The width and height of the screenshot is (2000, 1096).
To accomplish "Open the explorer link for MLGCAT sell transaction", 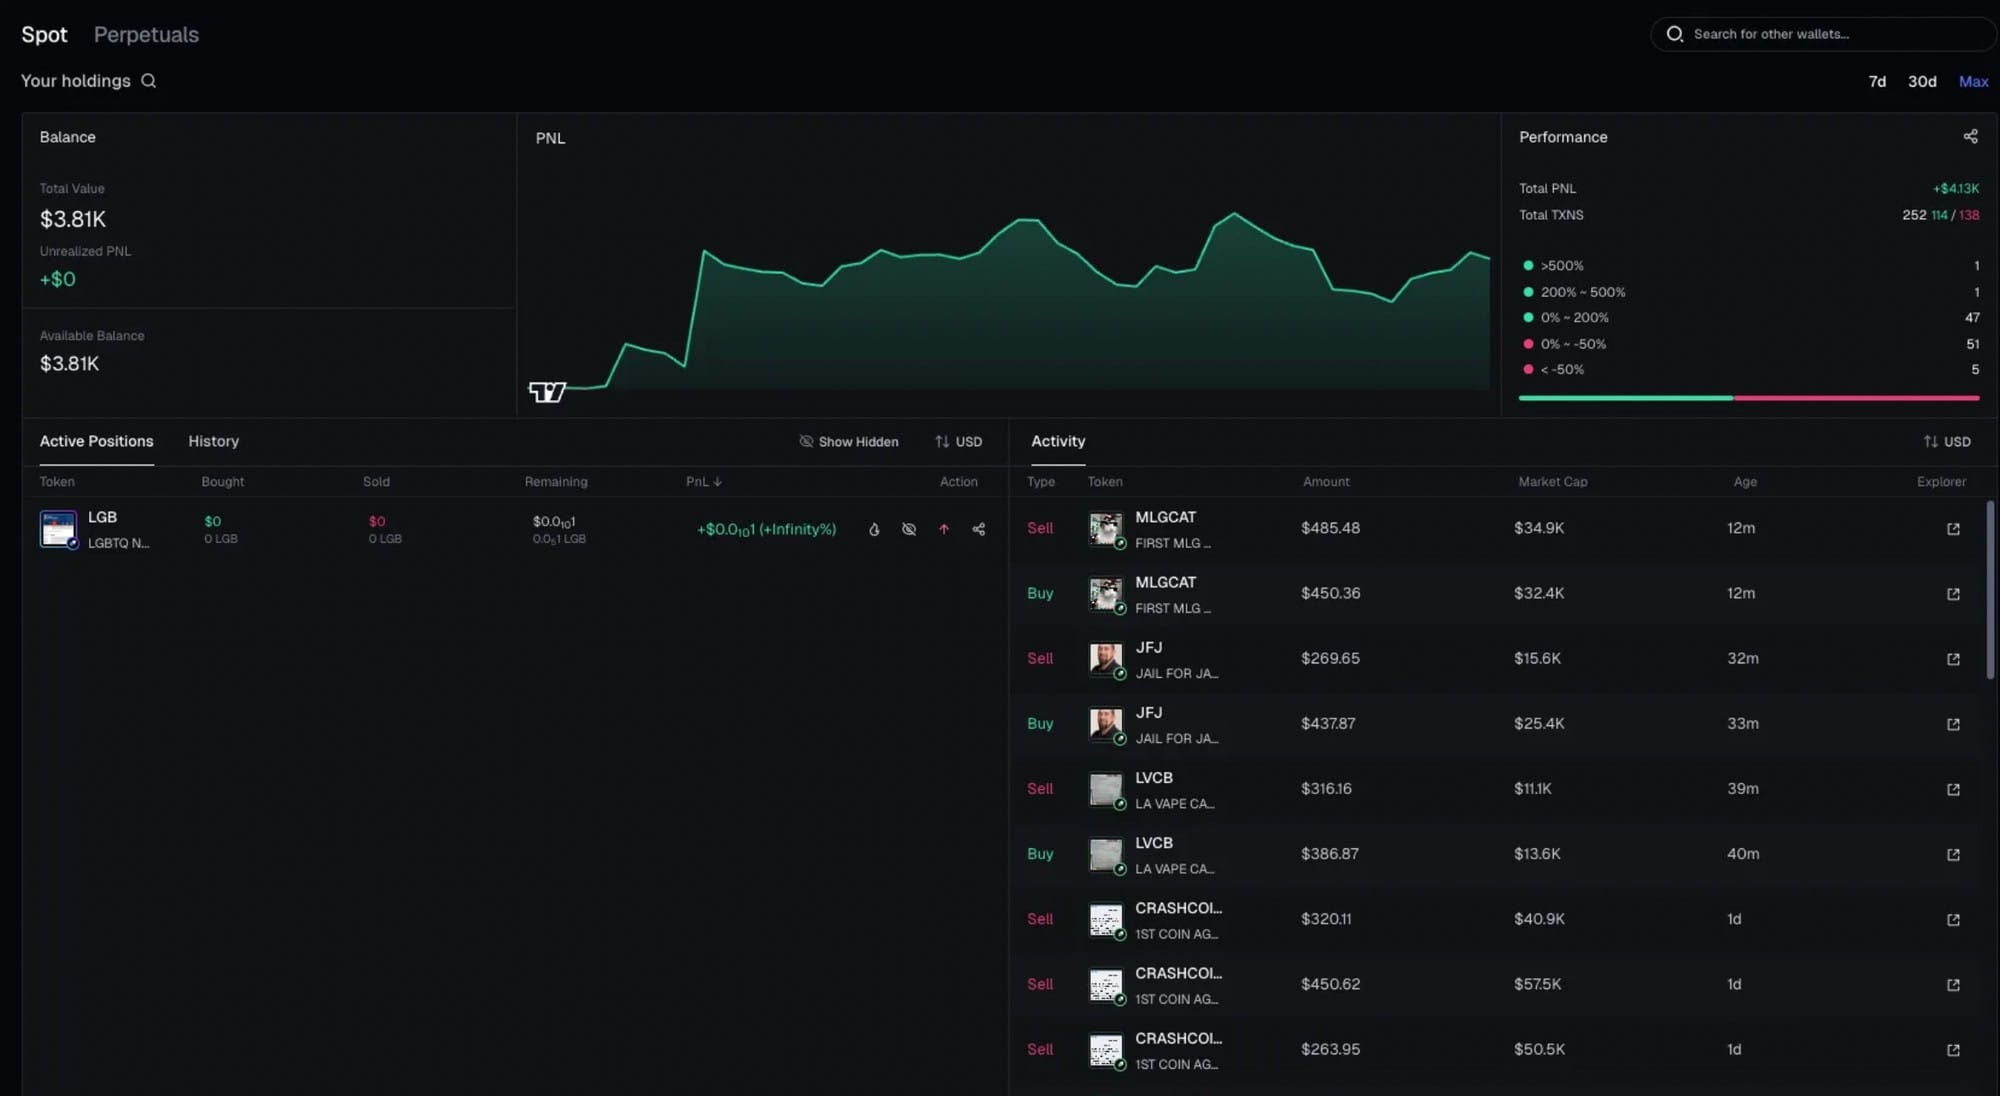I will [x=1952, y=528].
